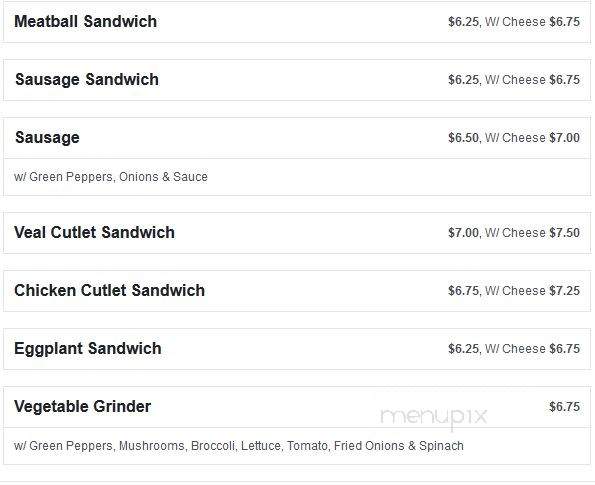
Task: Click Veal Cutlet W/ Cheese $7.50 price
Action: pyautogui.click(x=532, y=233)
